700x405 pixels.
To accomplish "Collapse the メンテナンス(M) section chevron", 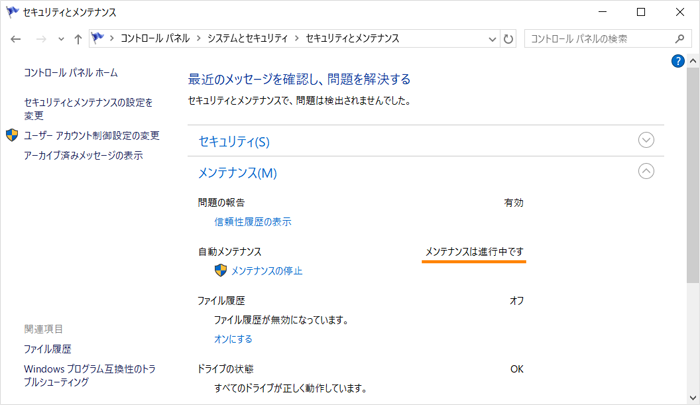I will point(646,171).
